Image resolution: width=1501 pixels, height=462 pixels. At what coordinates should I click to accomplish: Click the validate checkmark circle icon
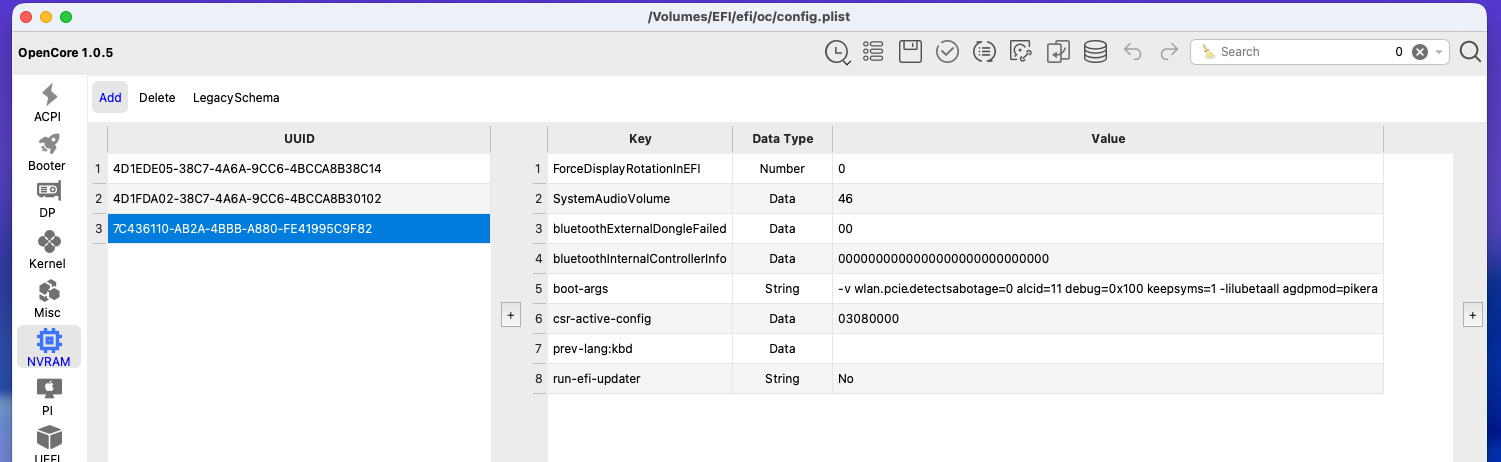click(x=947, y=52)
